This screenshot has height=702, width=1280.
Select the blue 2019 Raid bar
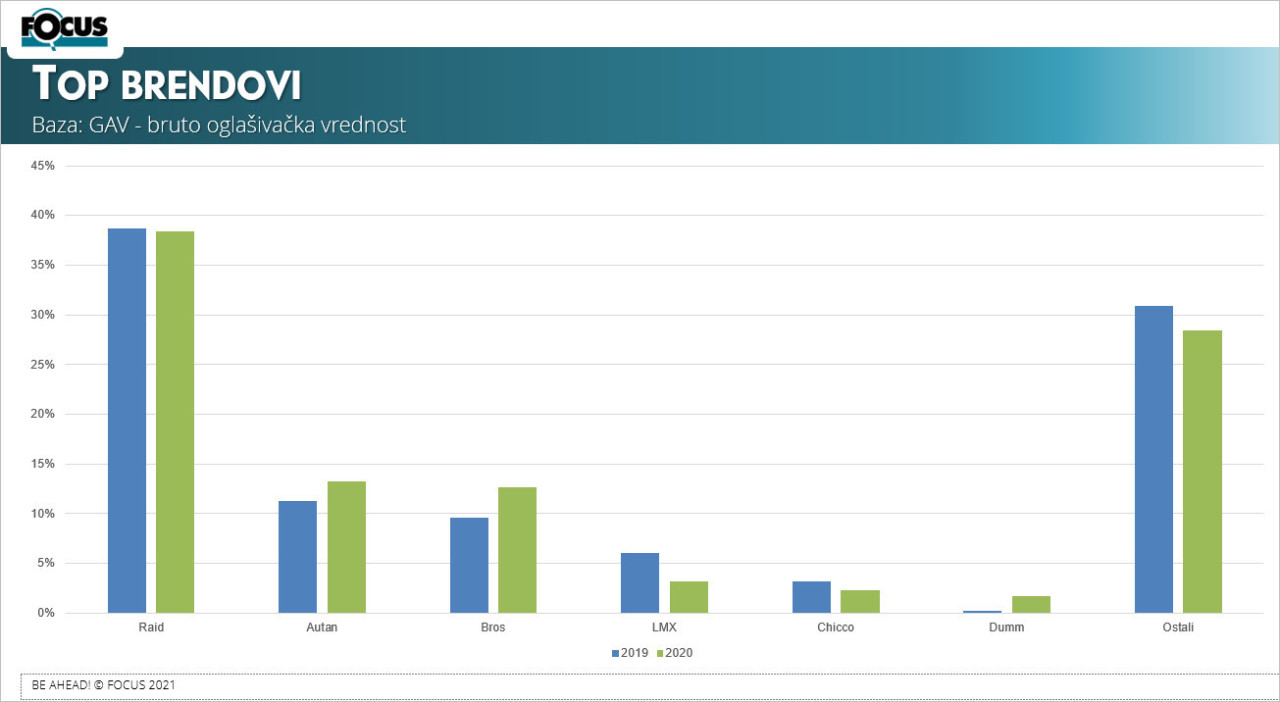tap(127, 420)
